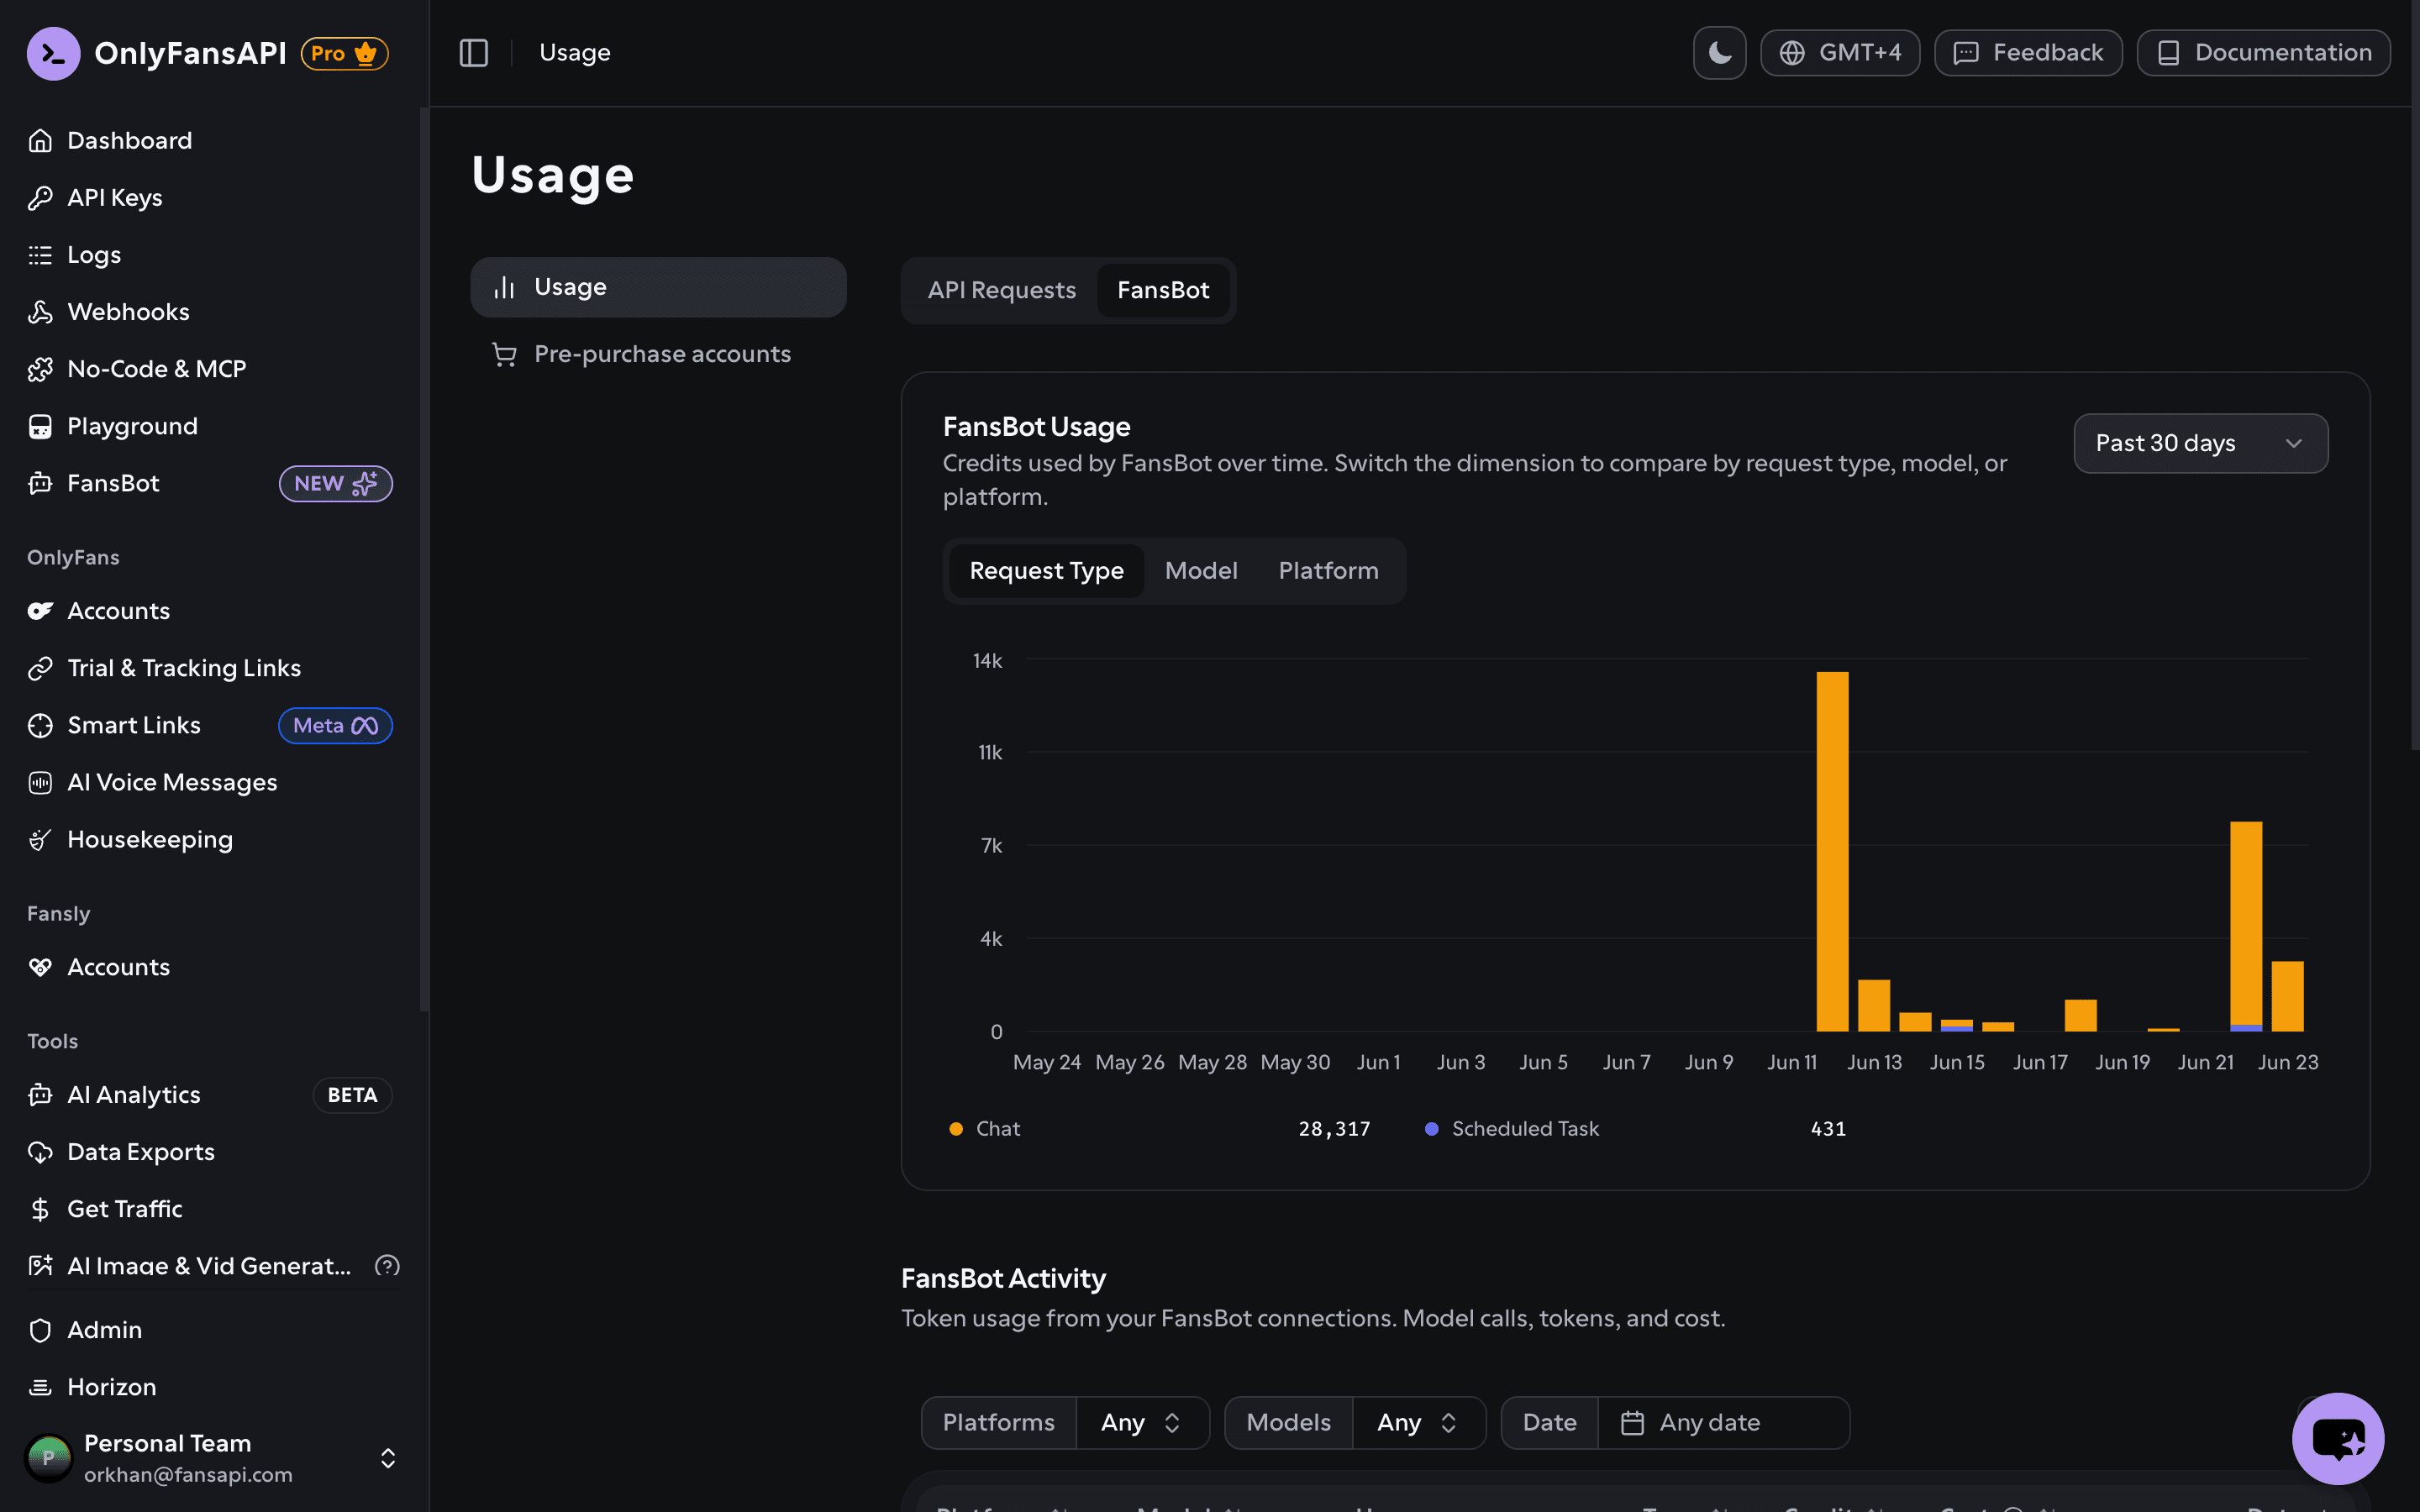The image size is (2420, 1512).
Task: Click the Personal Team avatar
Action: 49,1458
